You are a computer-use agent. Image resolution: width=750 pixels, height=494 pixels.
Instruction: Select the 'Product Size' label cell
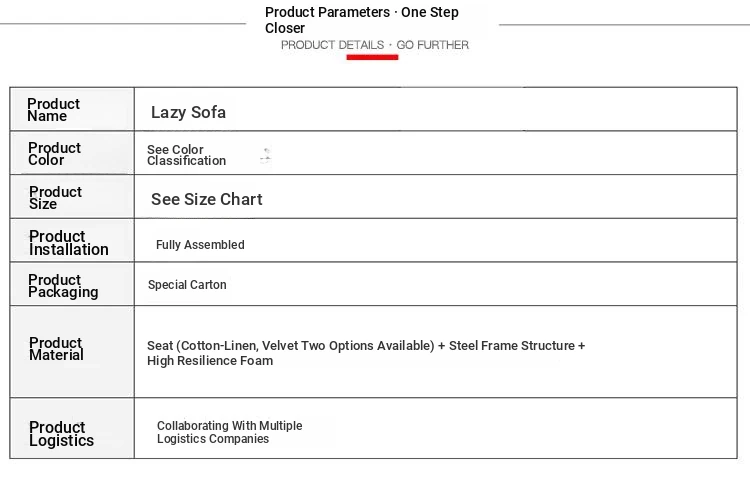[72, 197]
